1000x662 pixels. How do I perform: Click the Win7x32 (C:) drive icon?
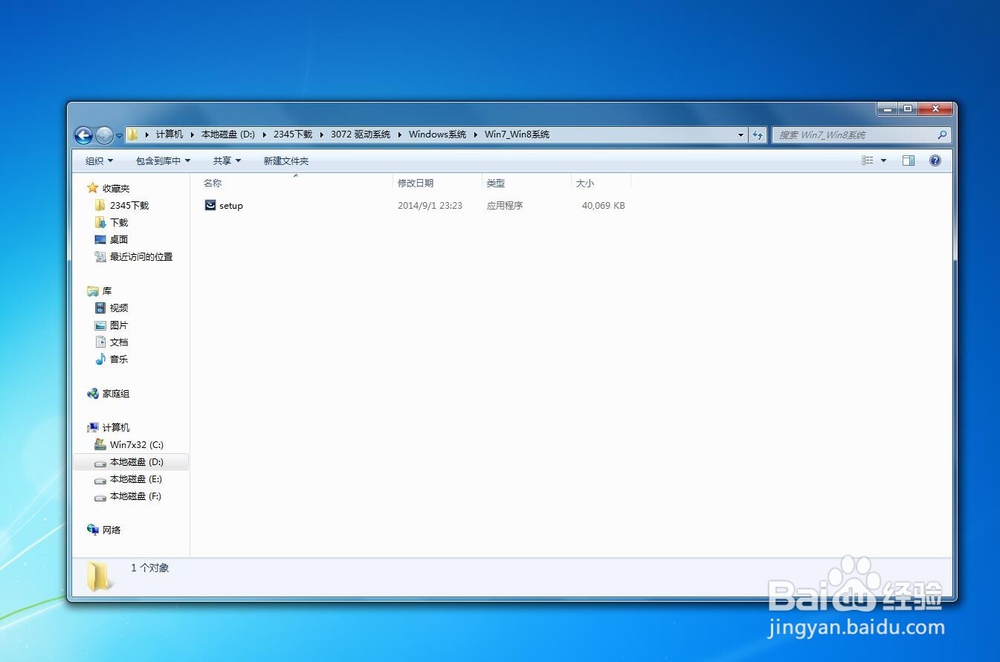(100, 444)
